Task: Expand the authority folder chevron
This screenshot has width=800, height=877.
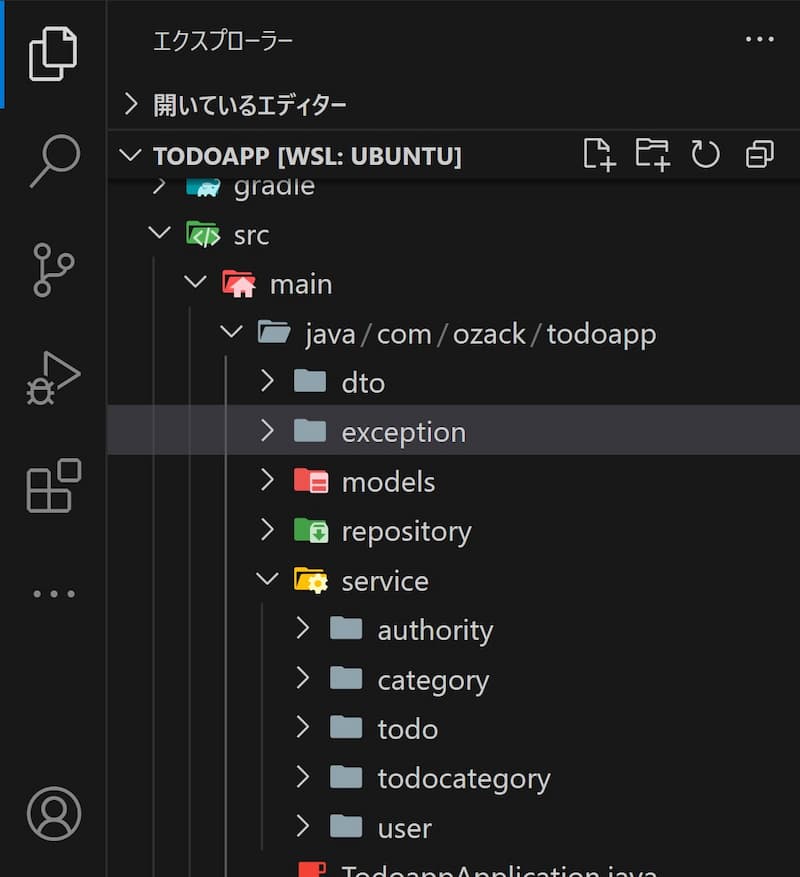Action: pos(303,628)
